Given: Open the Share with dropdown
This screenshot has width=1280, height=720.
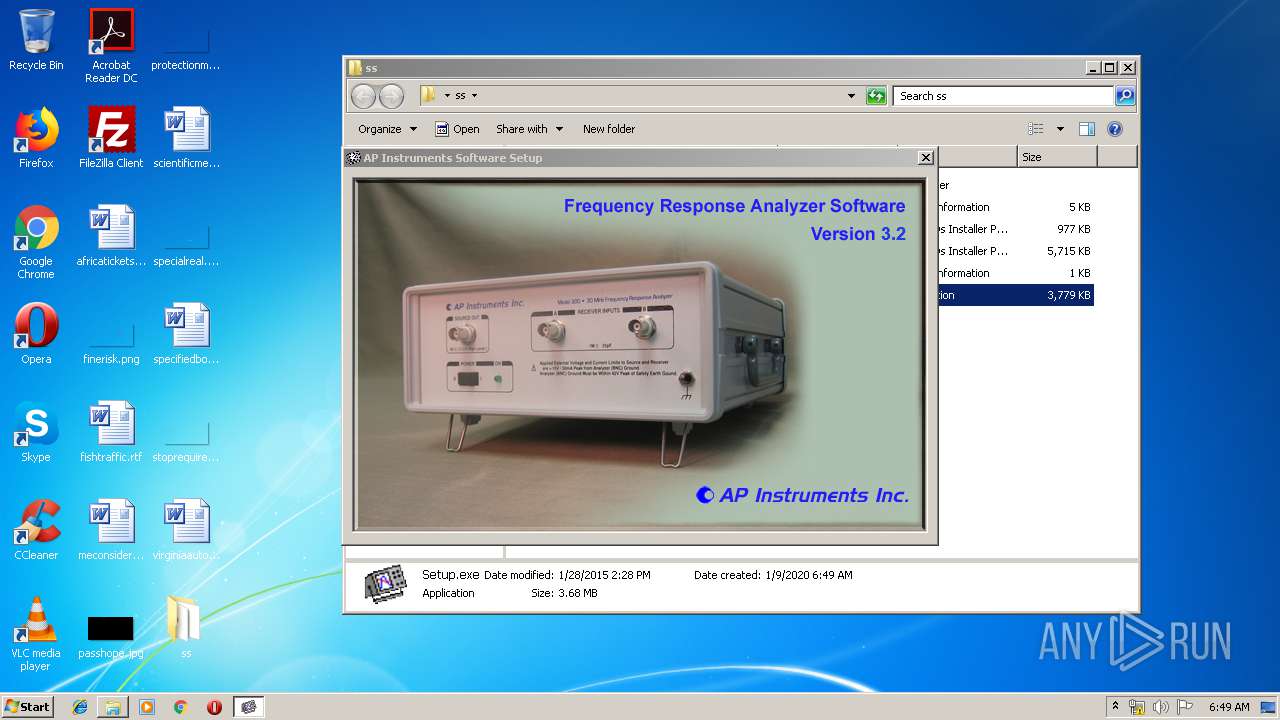Looking at the screenshot, I should tap(530, 129).
